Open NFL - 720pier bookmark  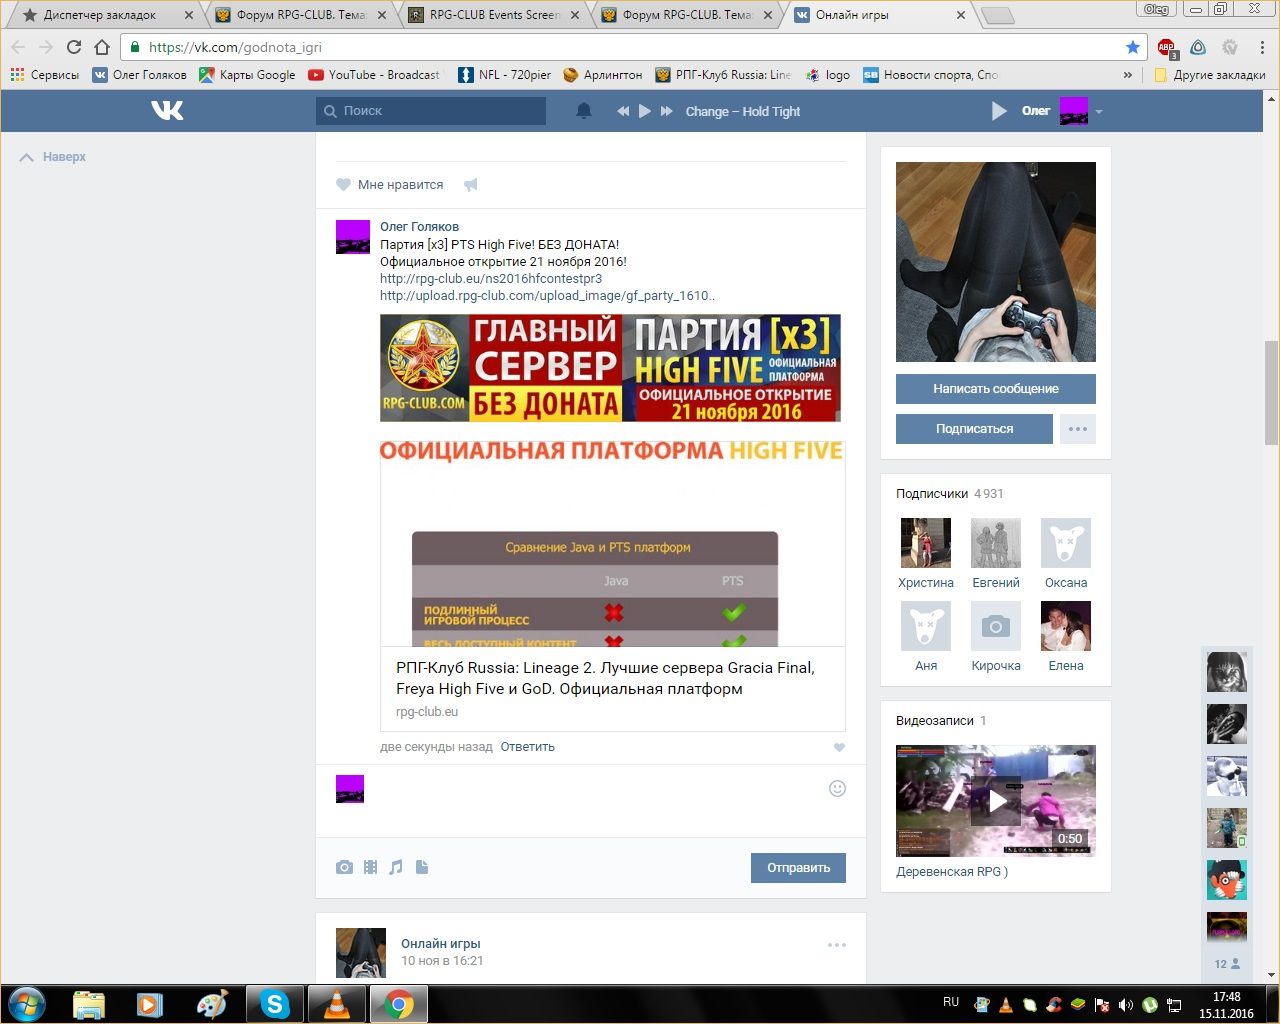[505, 75]
